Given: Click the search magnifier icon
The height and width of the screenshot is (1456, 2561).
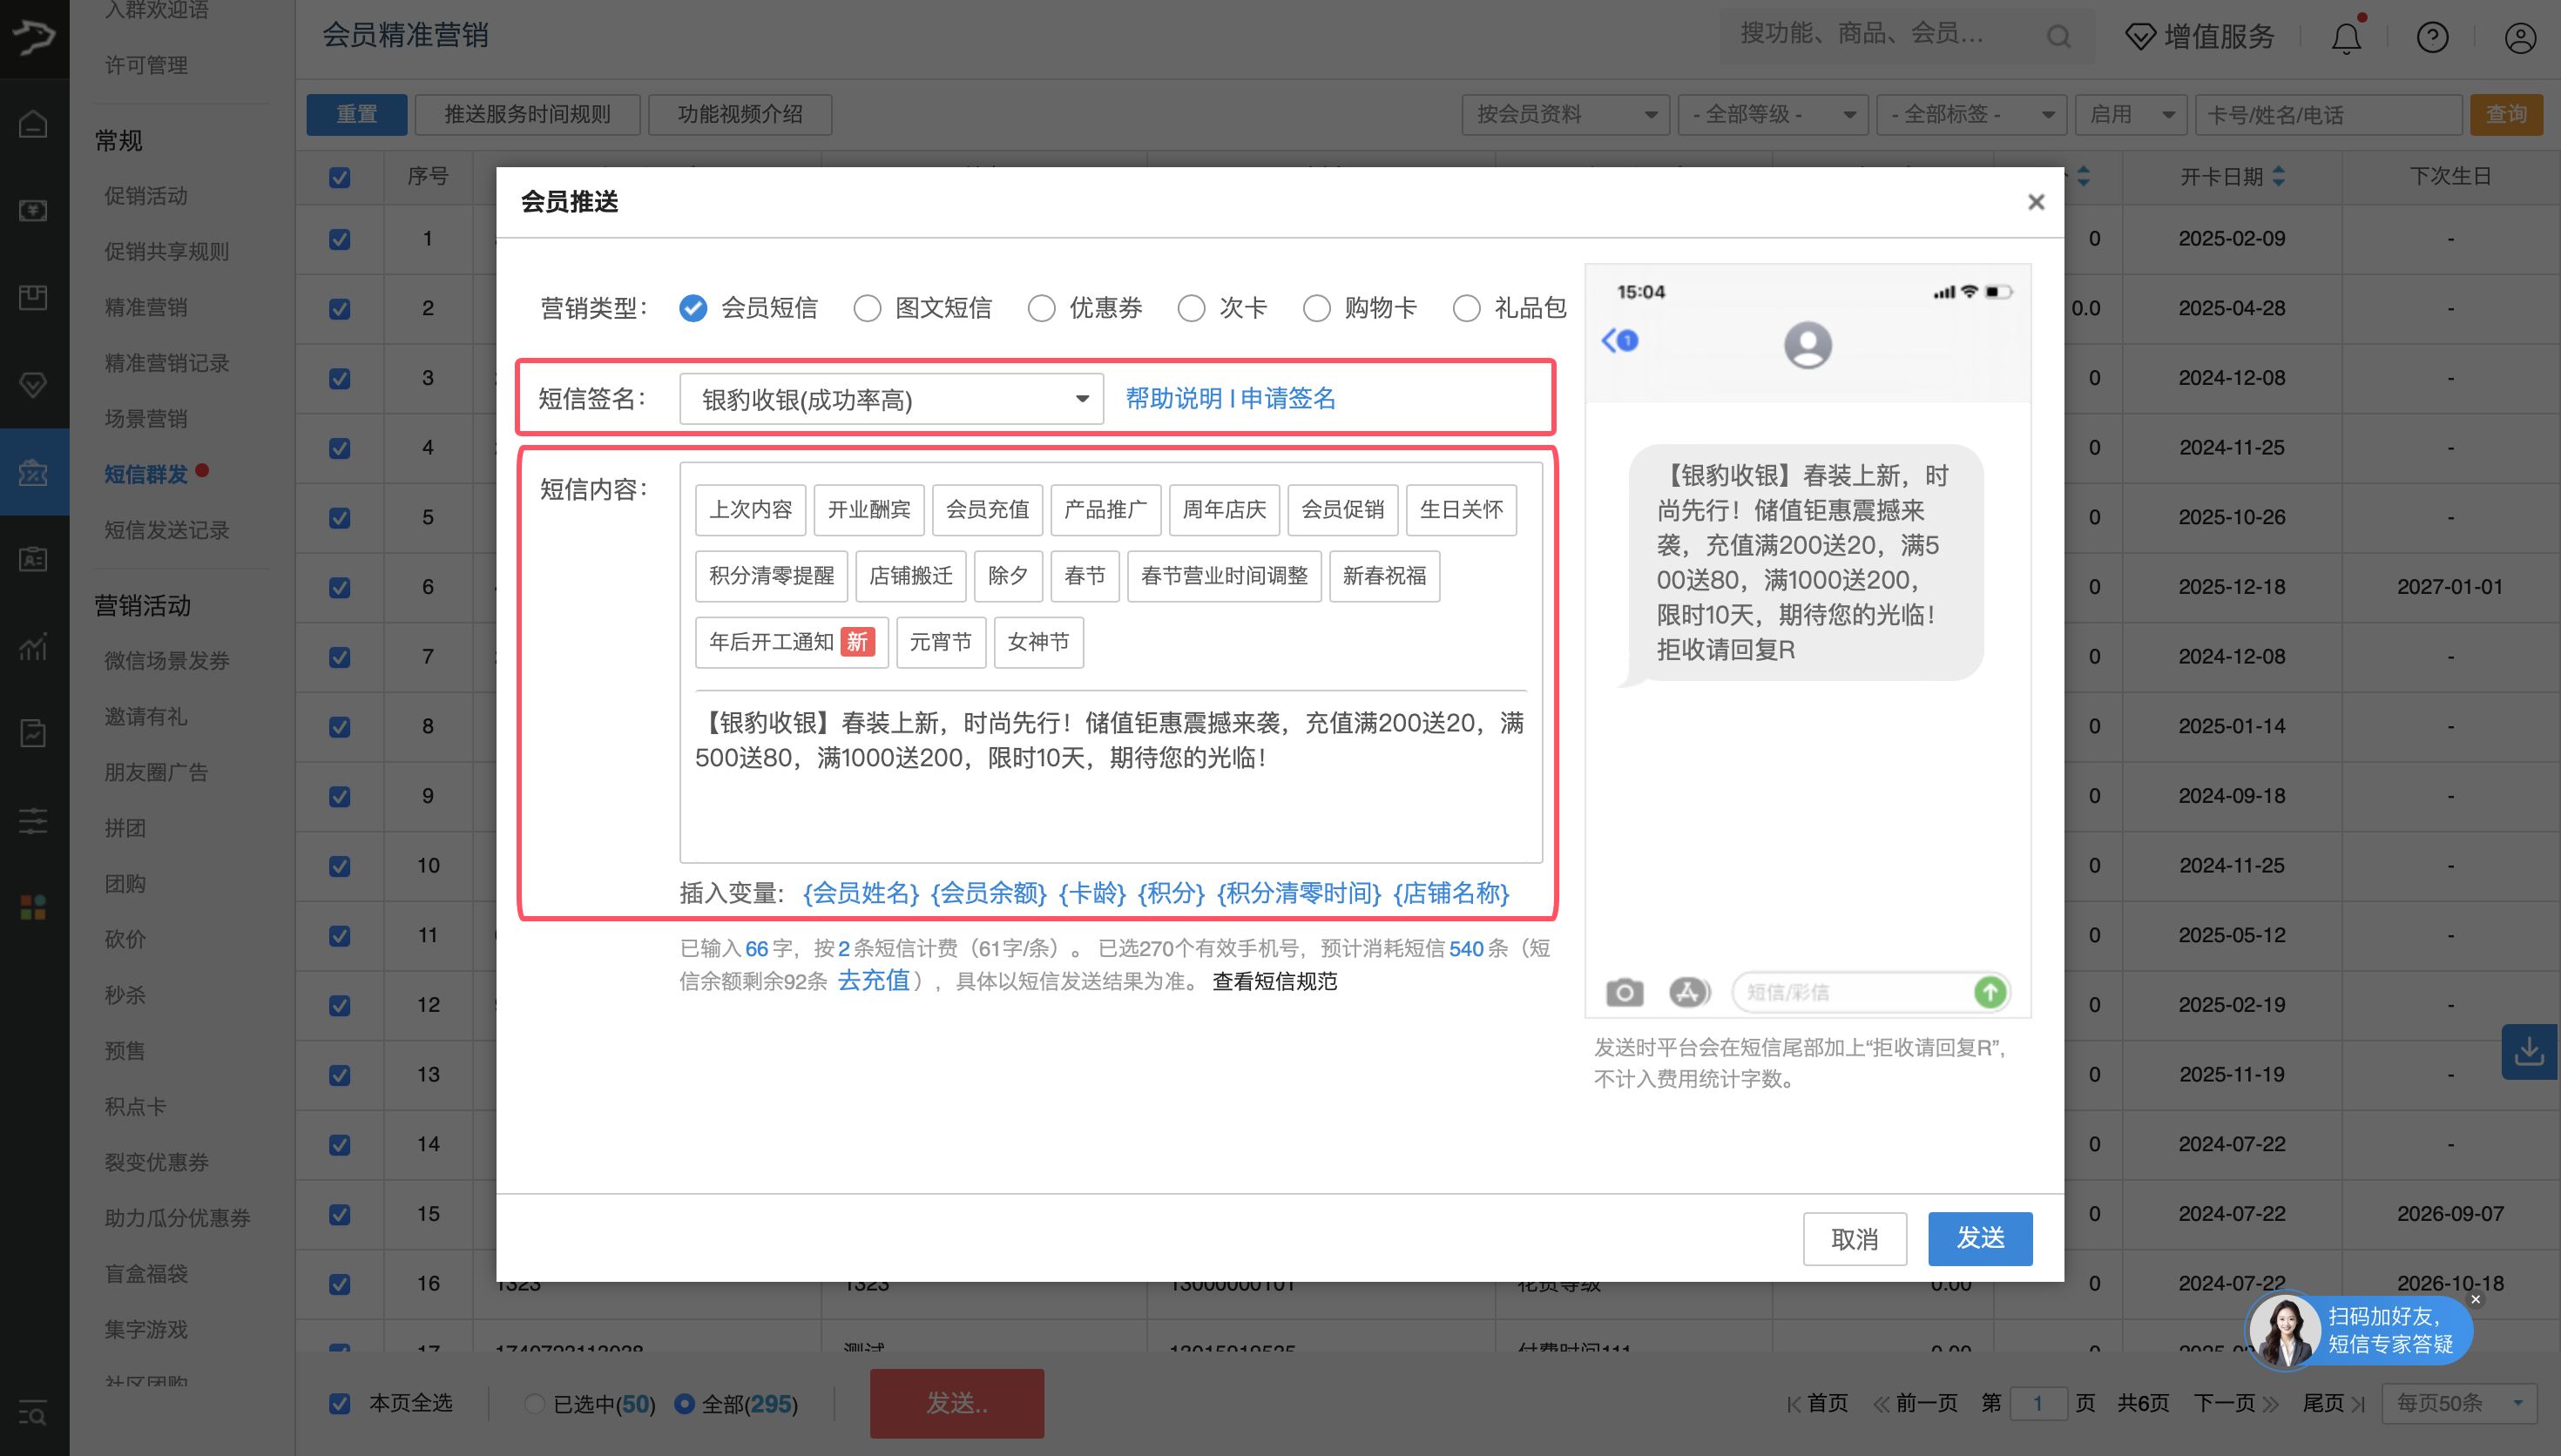Looking at the screenshot, I should [x=2058, y=37].
